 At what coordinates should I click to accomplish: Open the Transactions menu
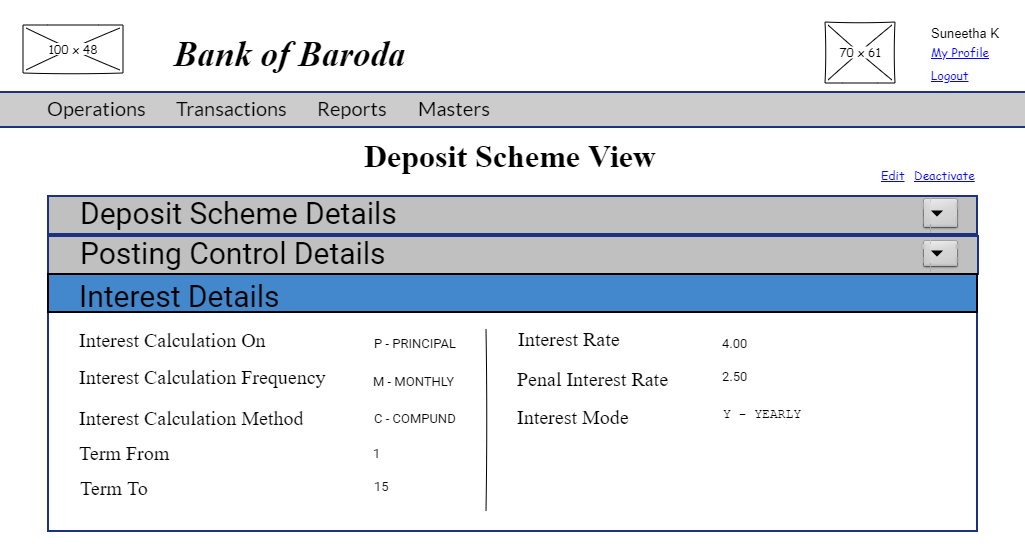point(231,109)
